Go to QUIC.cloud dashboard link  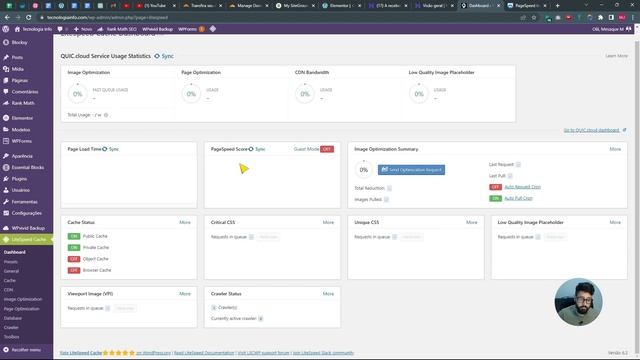click(x=595, y=130)
